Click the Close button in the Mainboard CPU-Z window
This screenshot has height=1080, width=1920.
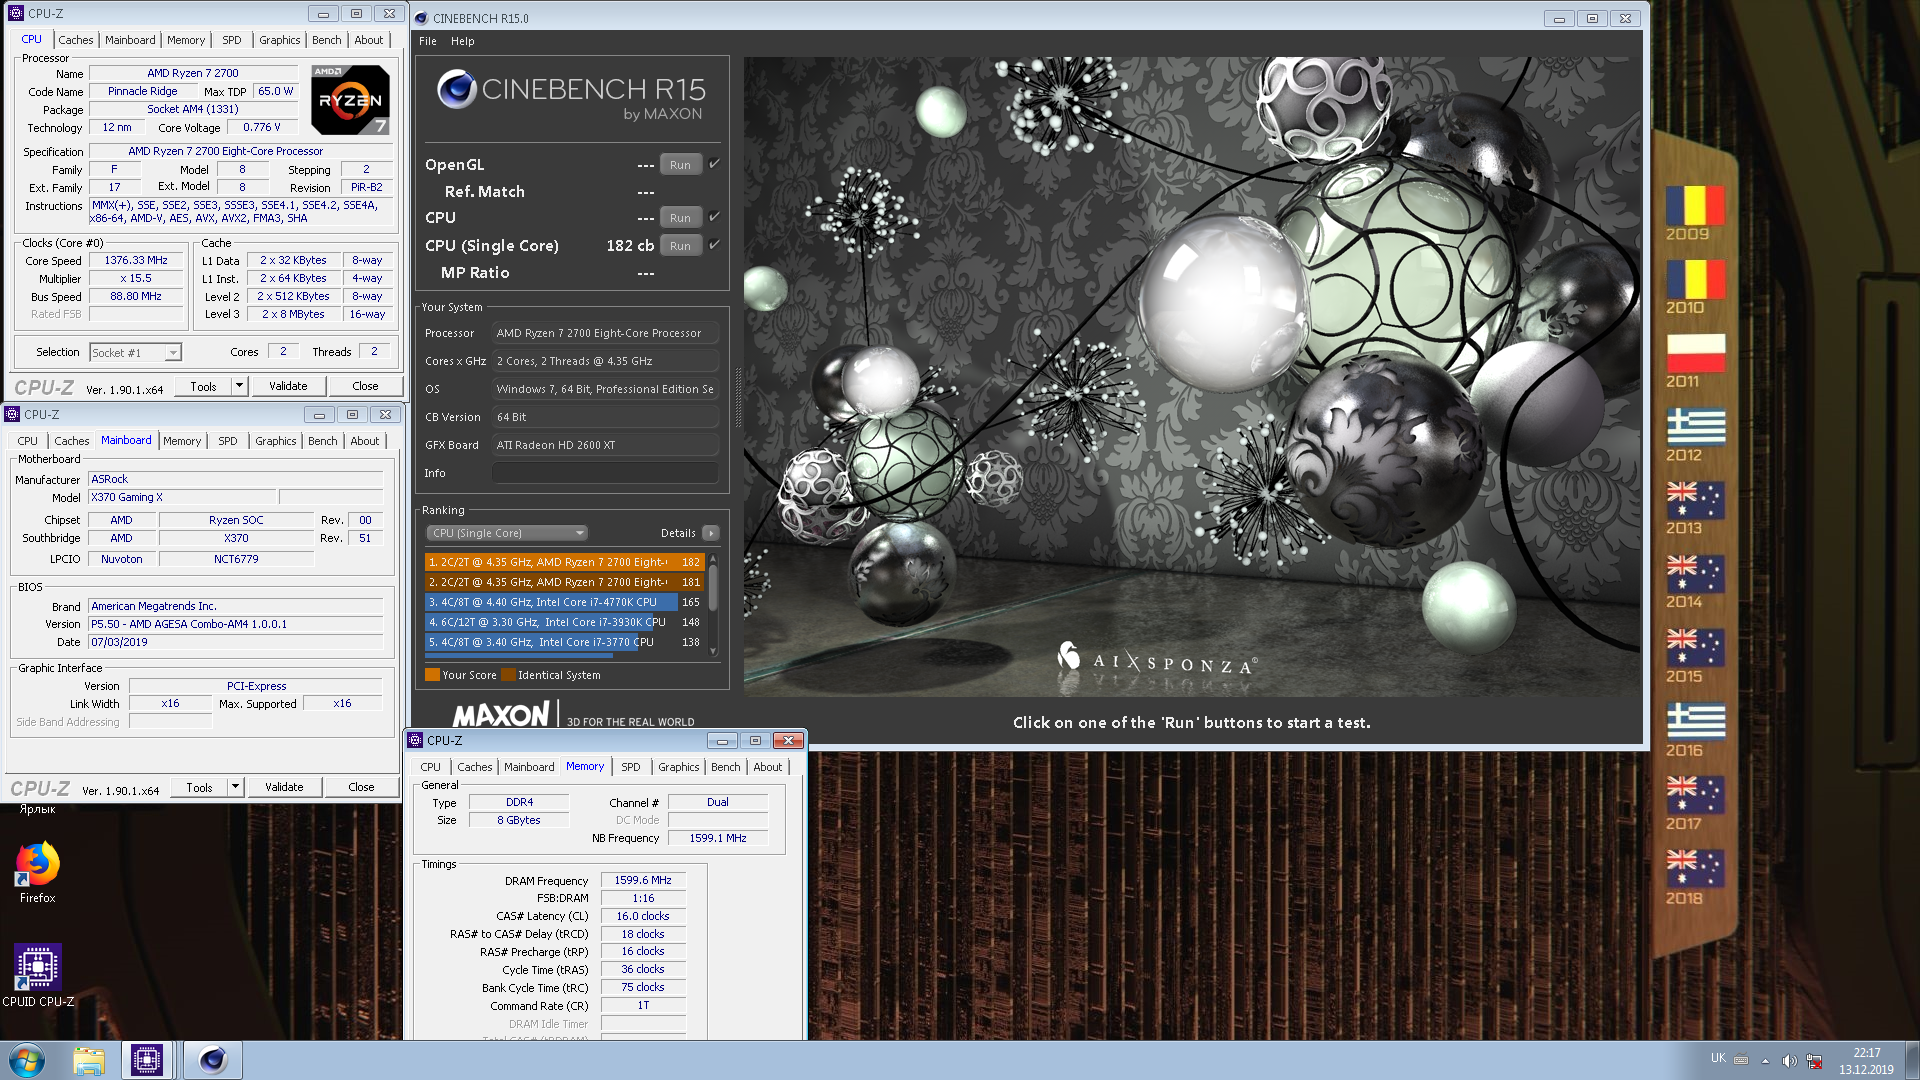click(361, 787)
